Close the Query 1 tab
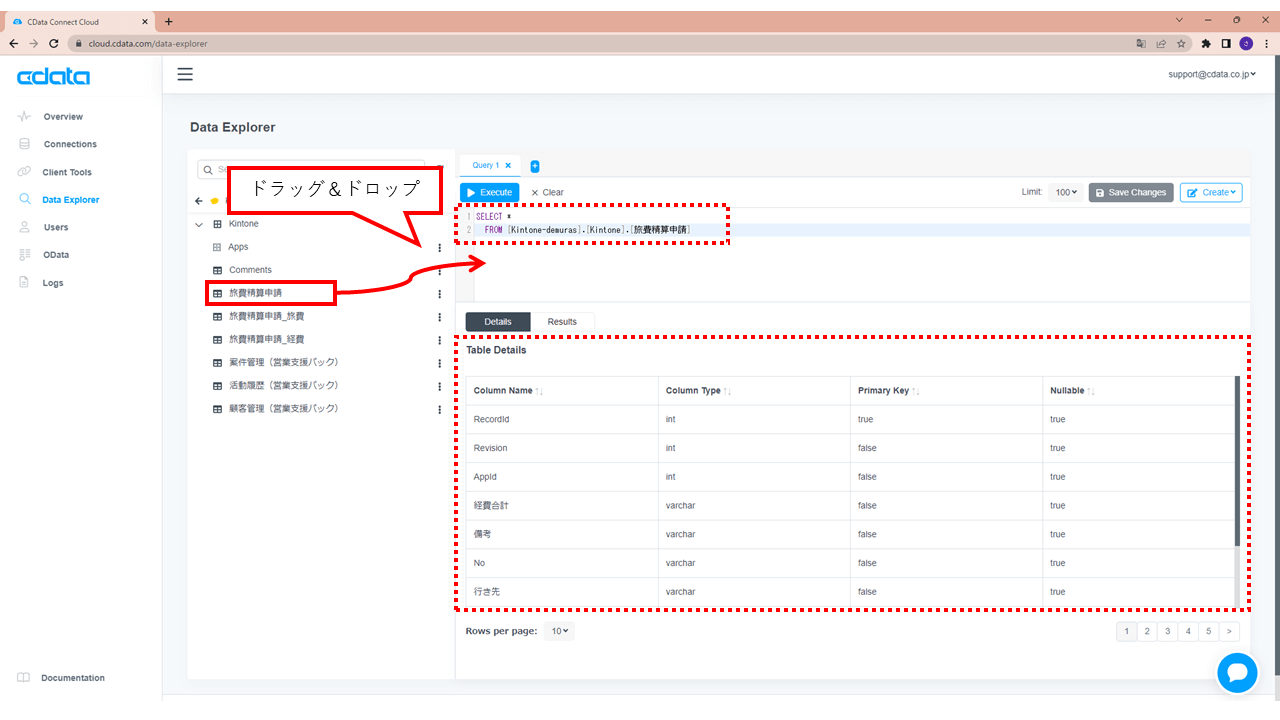 click(508, 166)
